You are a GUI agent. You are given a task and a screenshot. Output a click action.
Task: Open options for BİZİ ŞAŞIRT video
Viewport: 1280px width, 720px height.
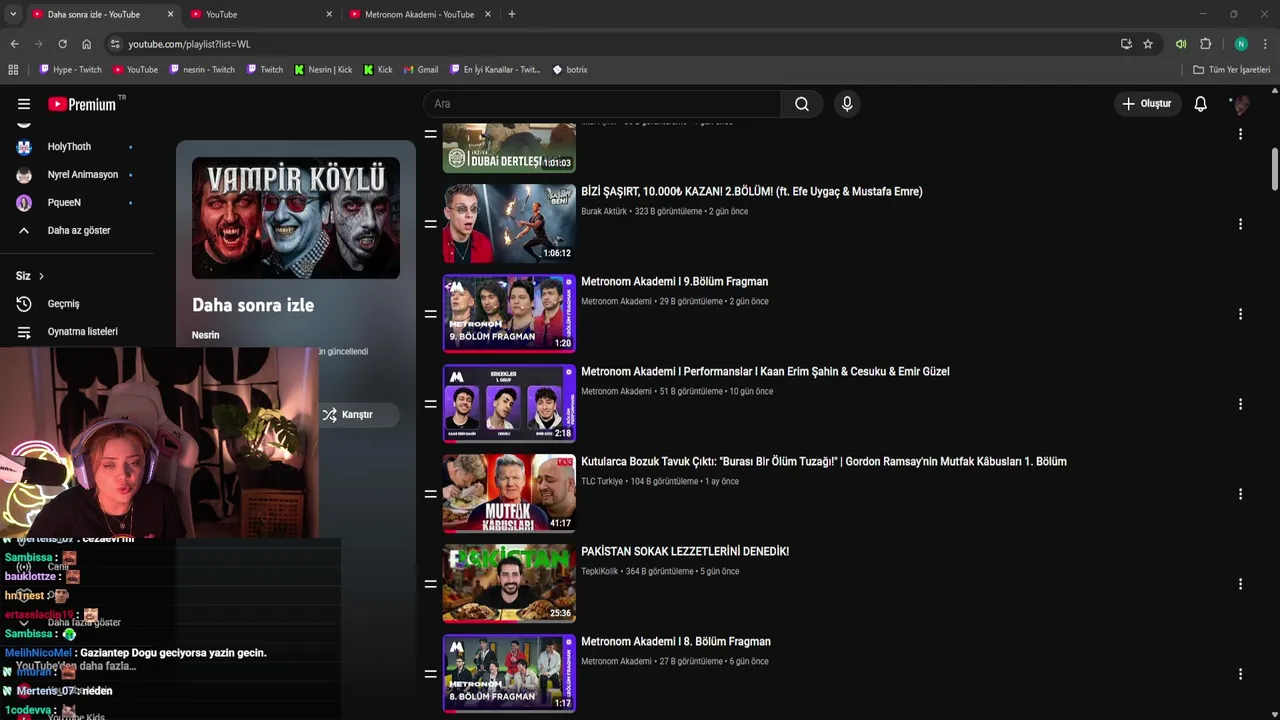click(x=1240, y=224)
